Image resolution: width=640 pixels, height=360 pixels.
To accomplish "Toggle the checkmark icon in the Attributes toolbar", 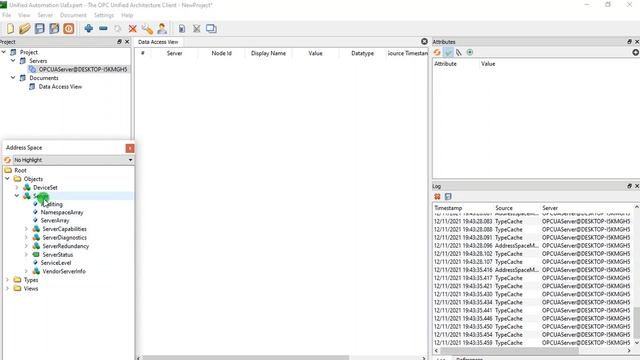I will (448, 52).
